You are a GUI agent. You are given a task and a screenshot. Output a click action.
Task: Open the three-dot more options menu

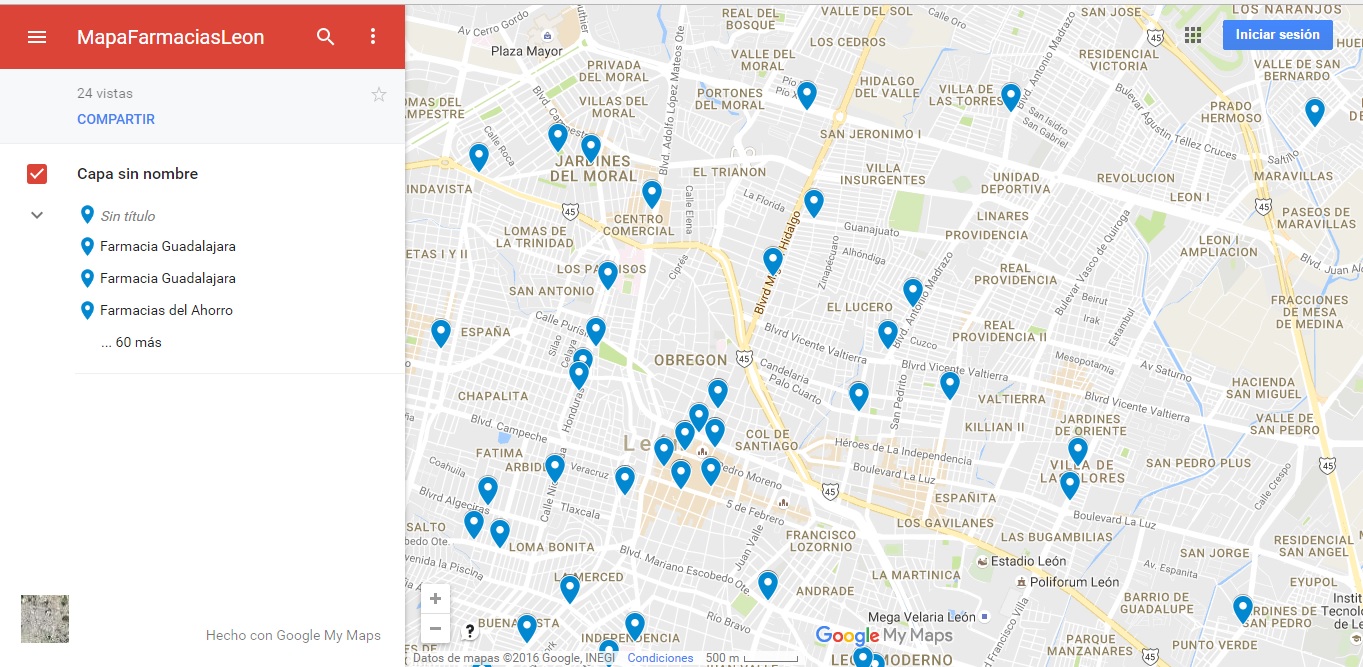click(373, 37)
